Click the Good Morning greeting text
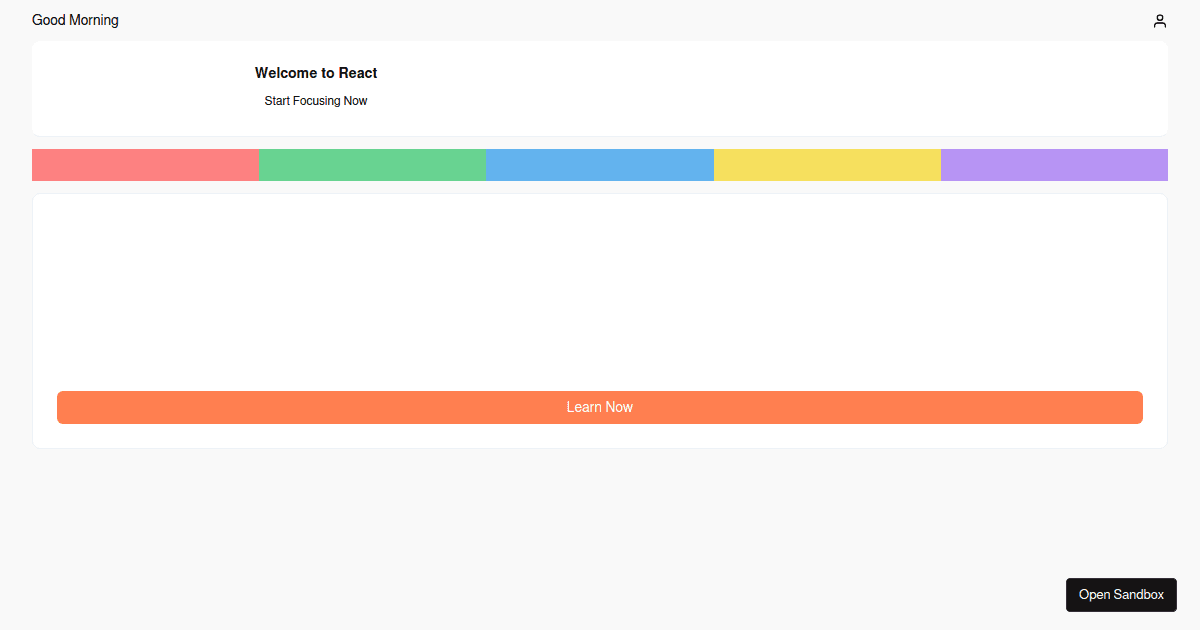The image size is (1200, 630). pos(75,20)
